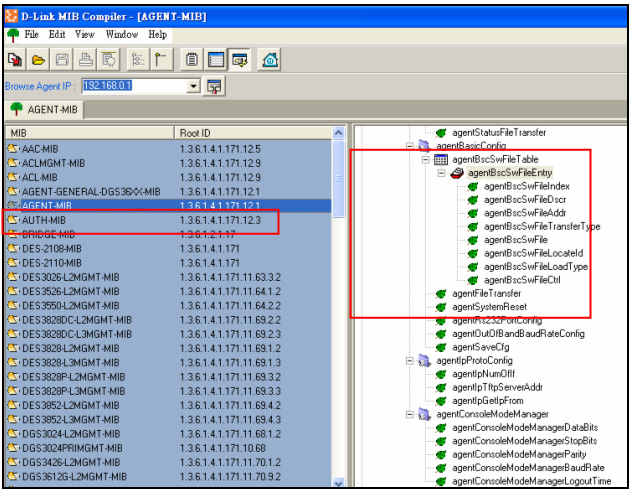Click the table icon of agentBscSwFileTable
Screen dimensions: 631x493
441,159
